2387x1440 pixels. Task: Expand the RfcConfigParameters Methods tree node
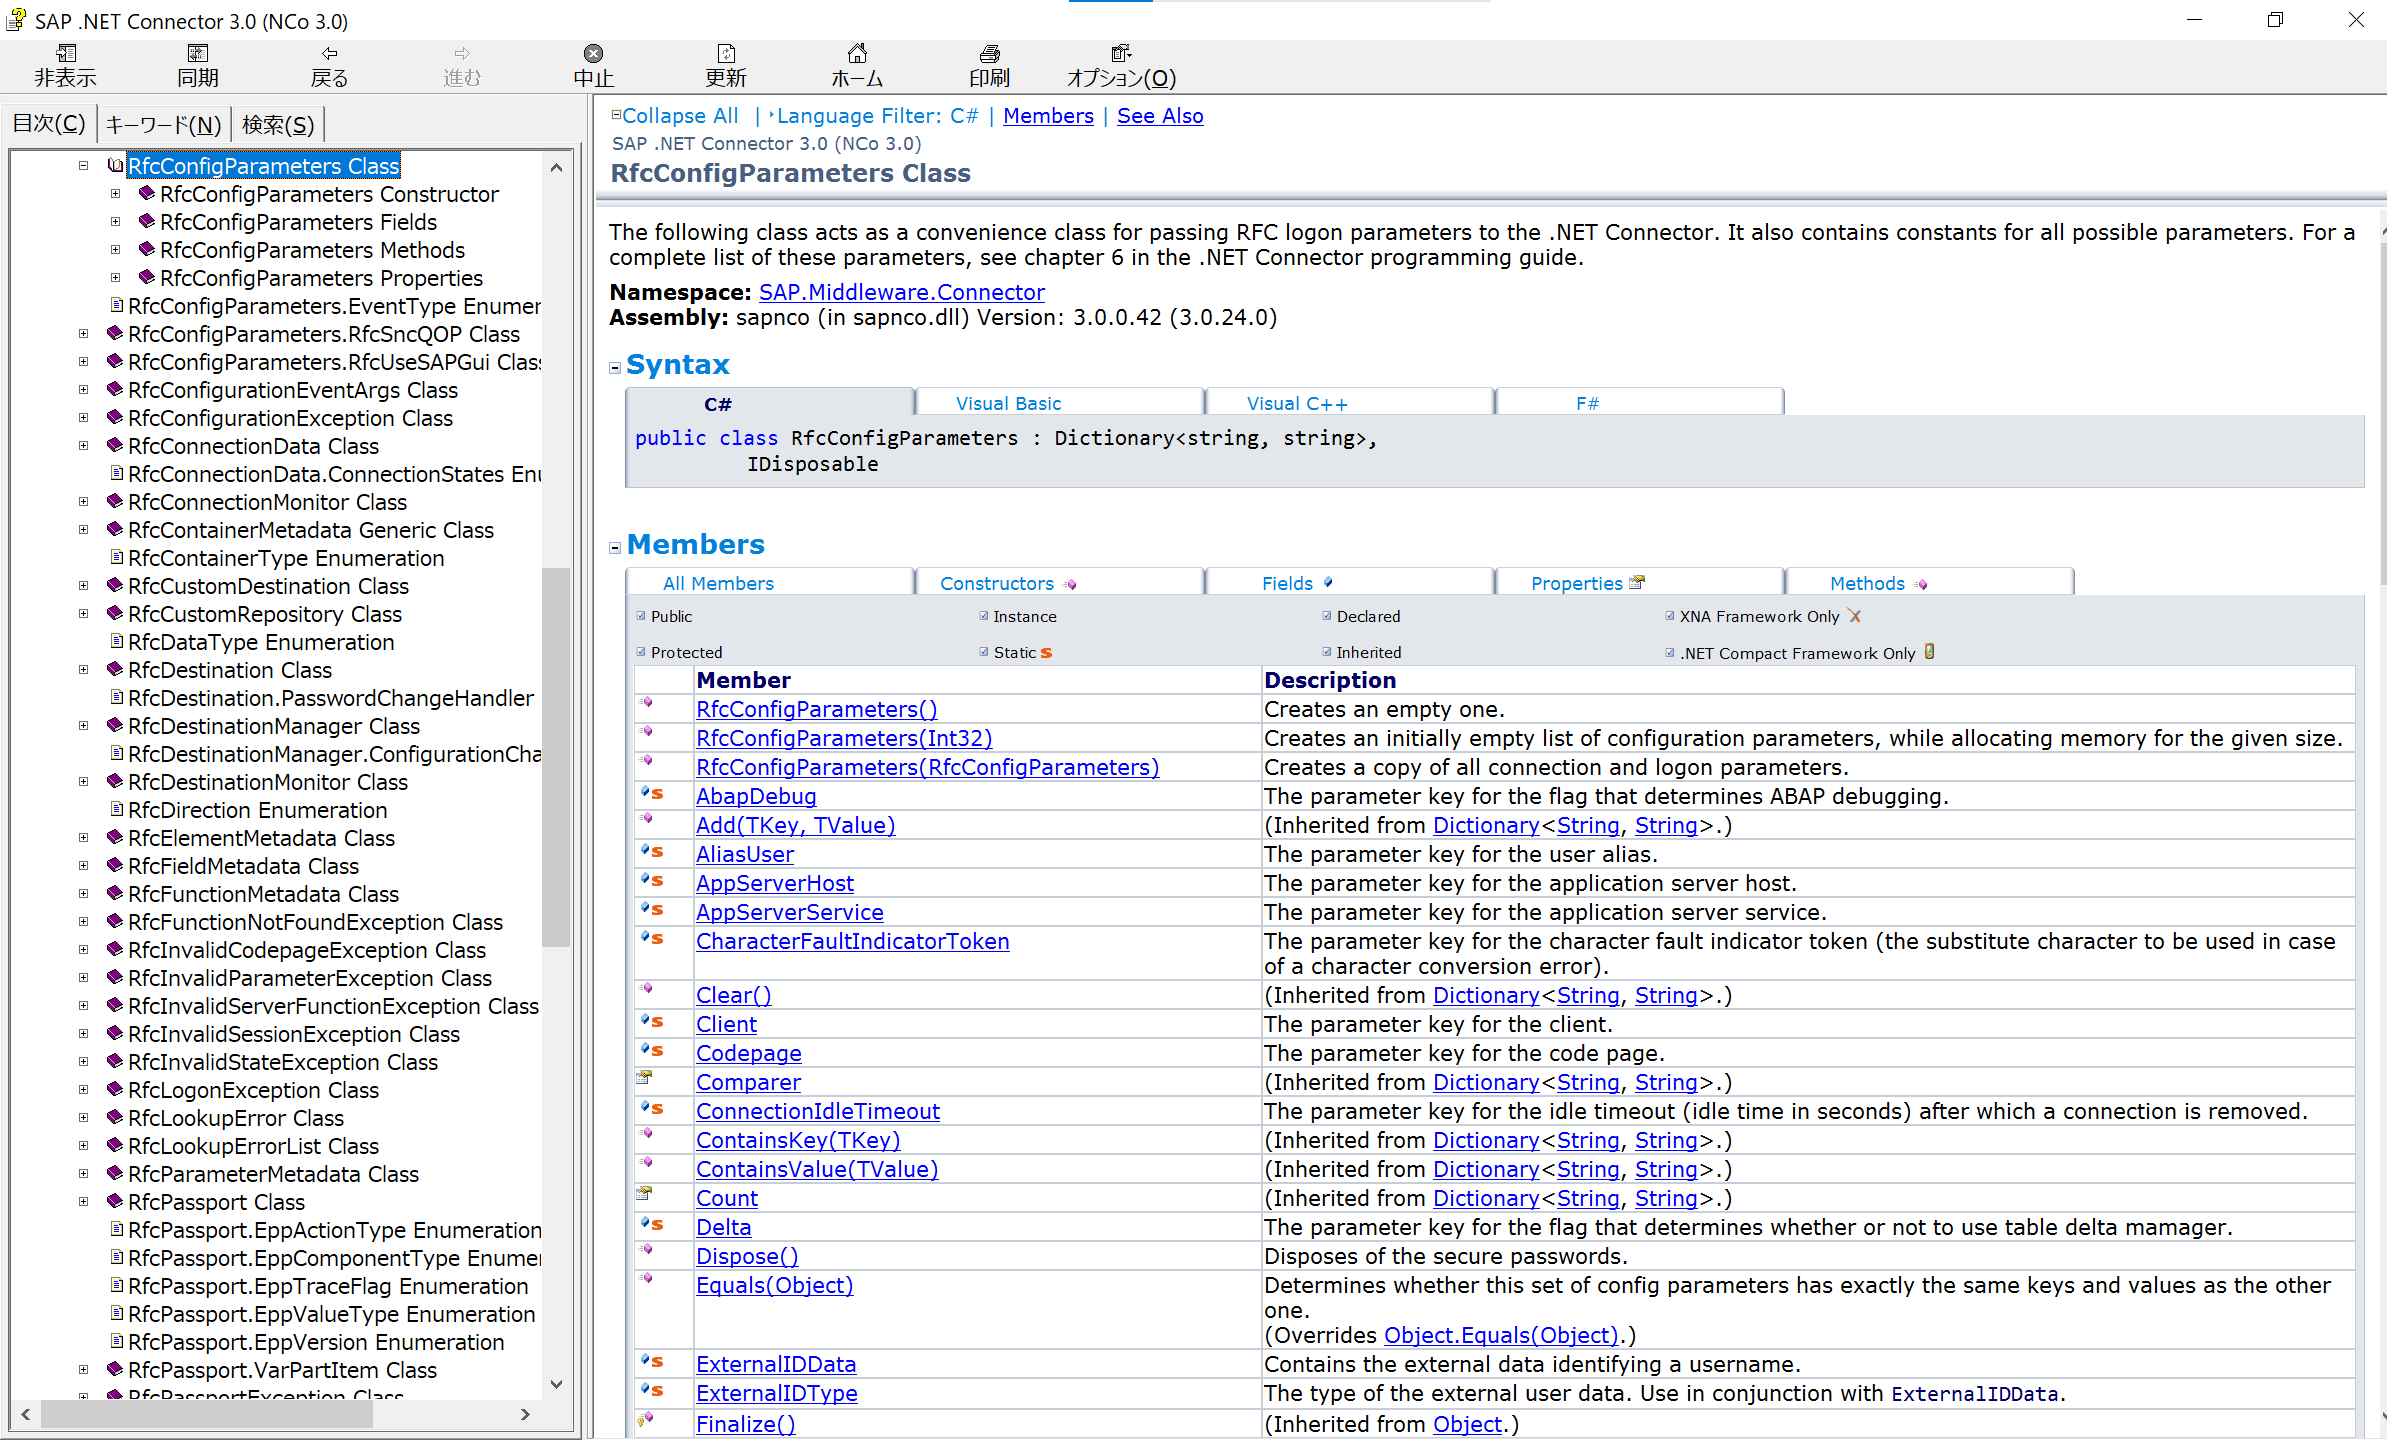115,250
